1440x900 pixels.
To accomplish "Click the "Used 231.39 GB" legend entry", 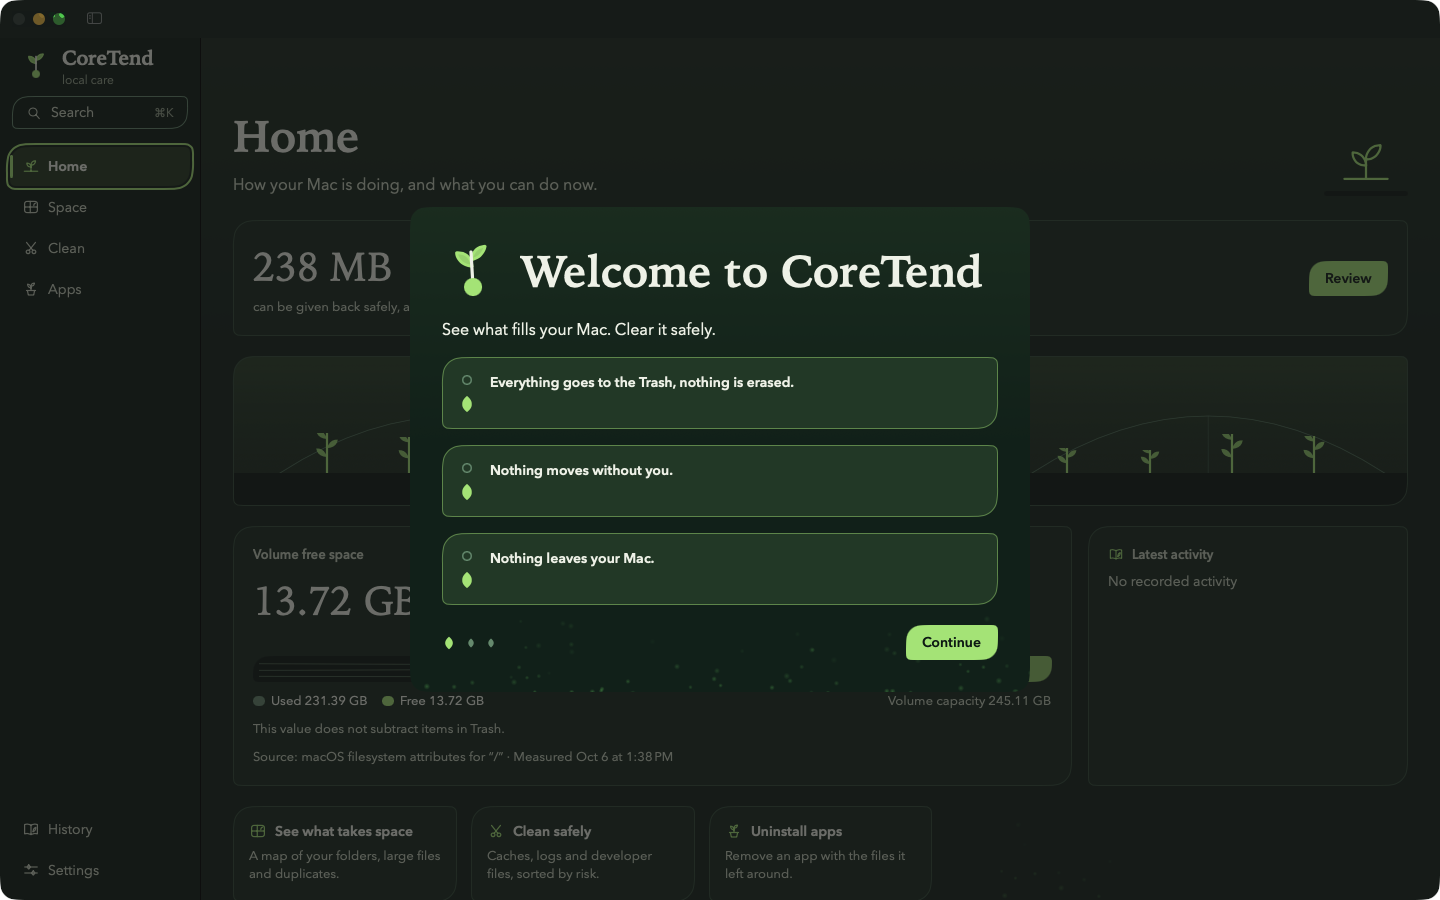I will pyautogui.click(x=310, y=701).
